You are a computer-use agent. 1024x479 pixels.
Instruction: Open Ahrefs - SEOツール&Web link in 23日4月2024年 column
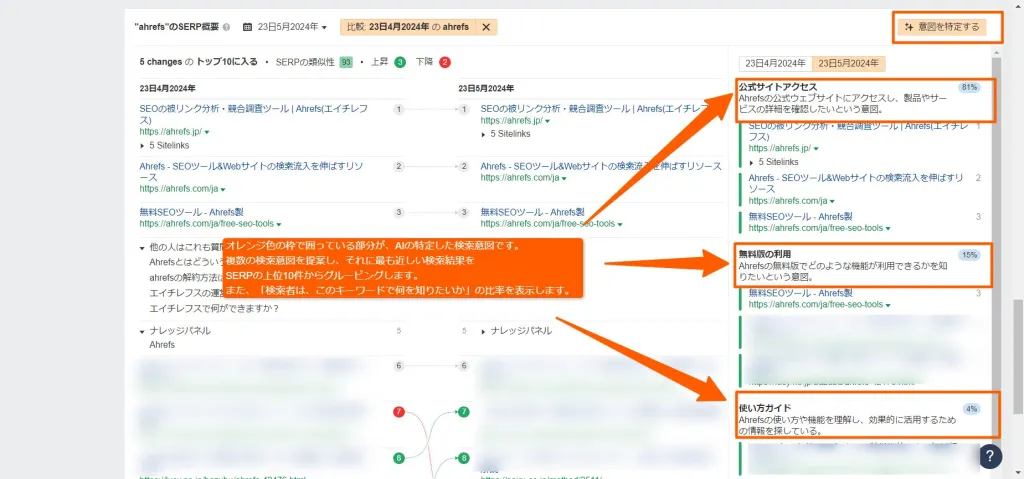(251, 171)
